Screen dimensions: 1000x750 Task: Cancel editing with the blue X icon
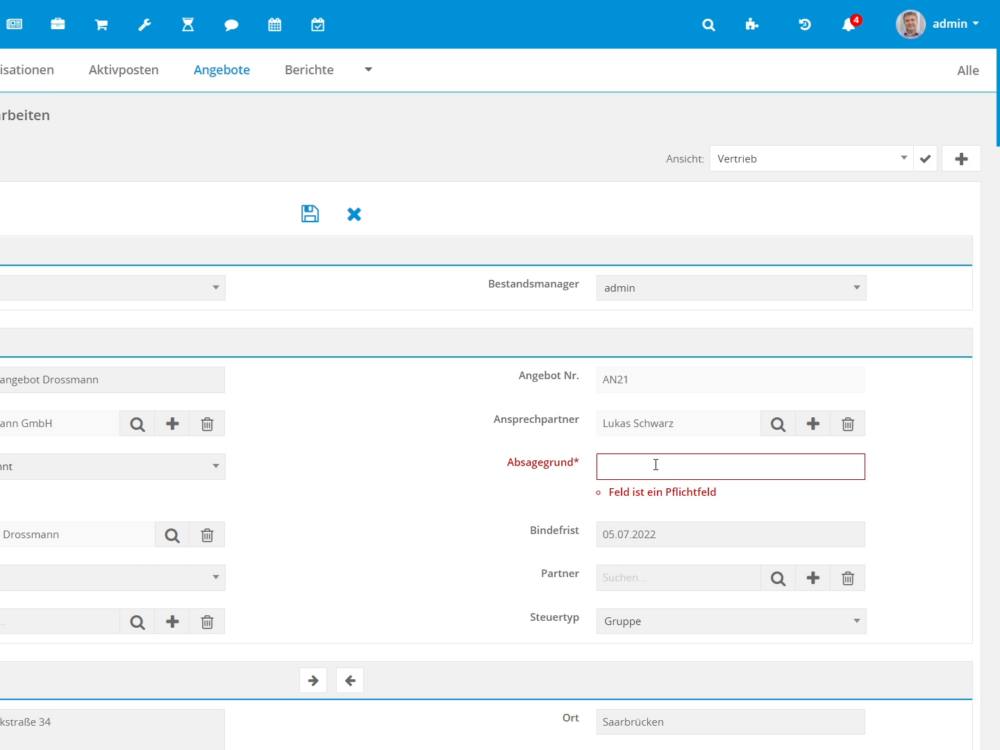point(354,214)
